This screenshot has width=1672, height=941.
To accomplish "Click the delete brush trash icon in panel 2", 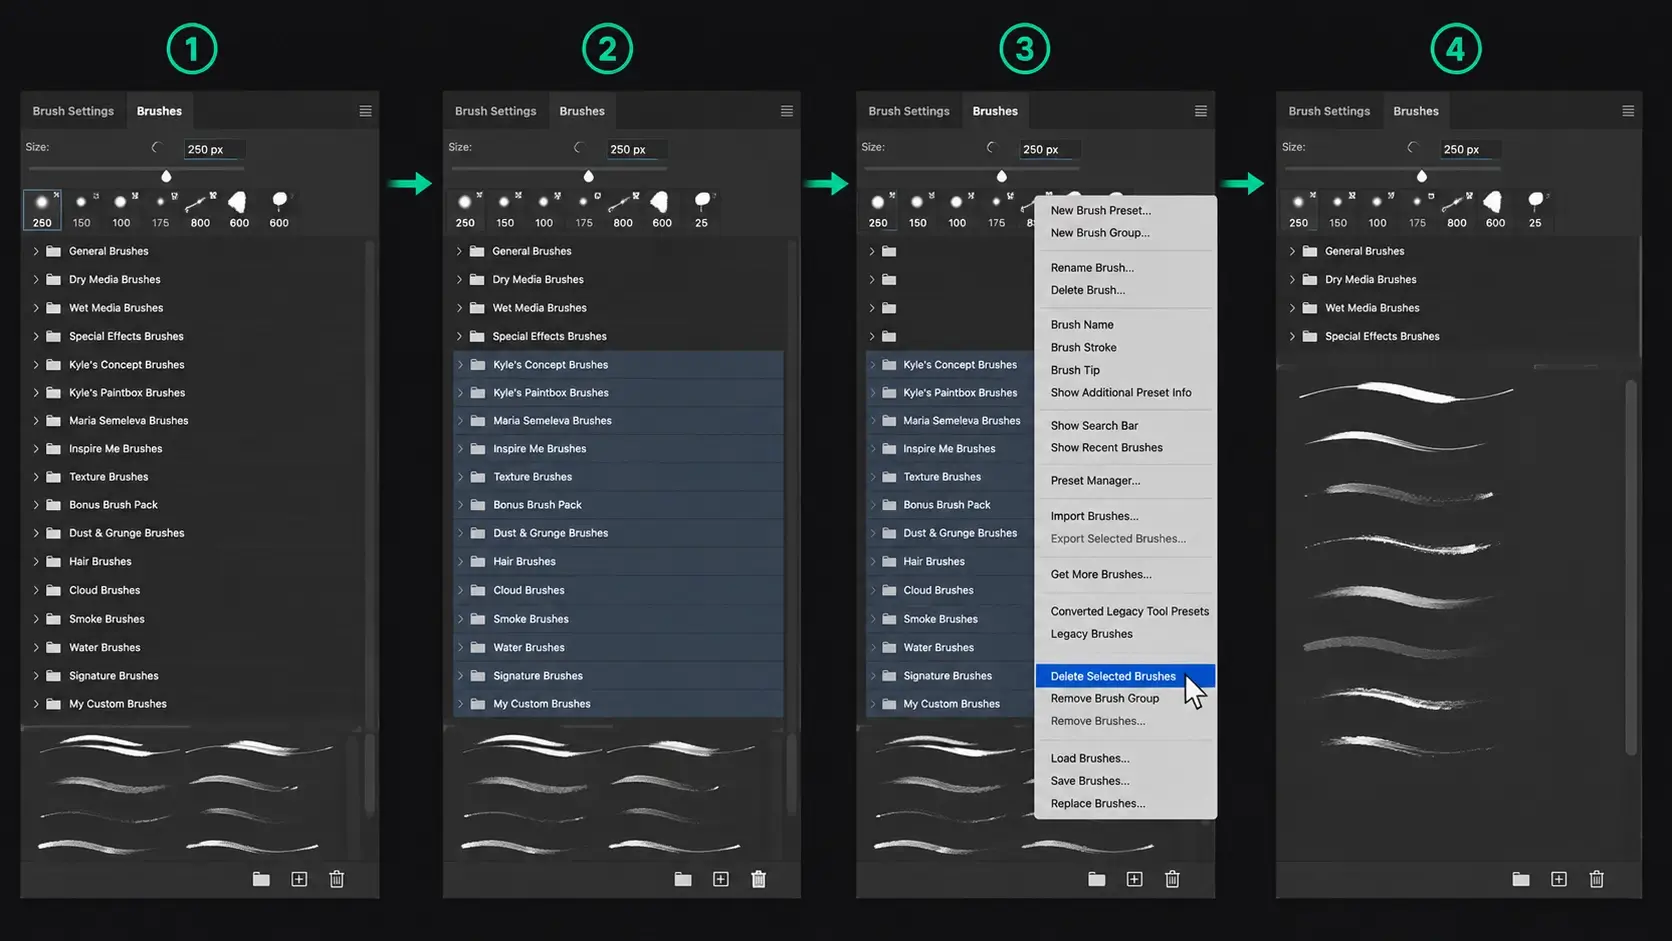I will [x=759, y=879].
